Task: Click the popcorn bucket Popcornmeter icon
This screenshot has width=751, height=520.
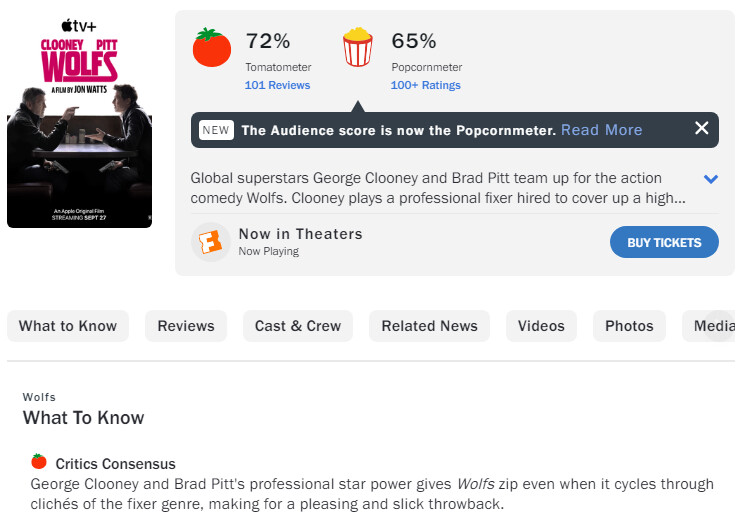Action: click(358, 48)
